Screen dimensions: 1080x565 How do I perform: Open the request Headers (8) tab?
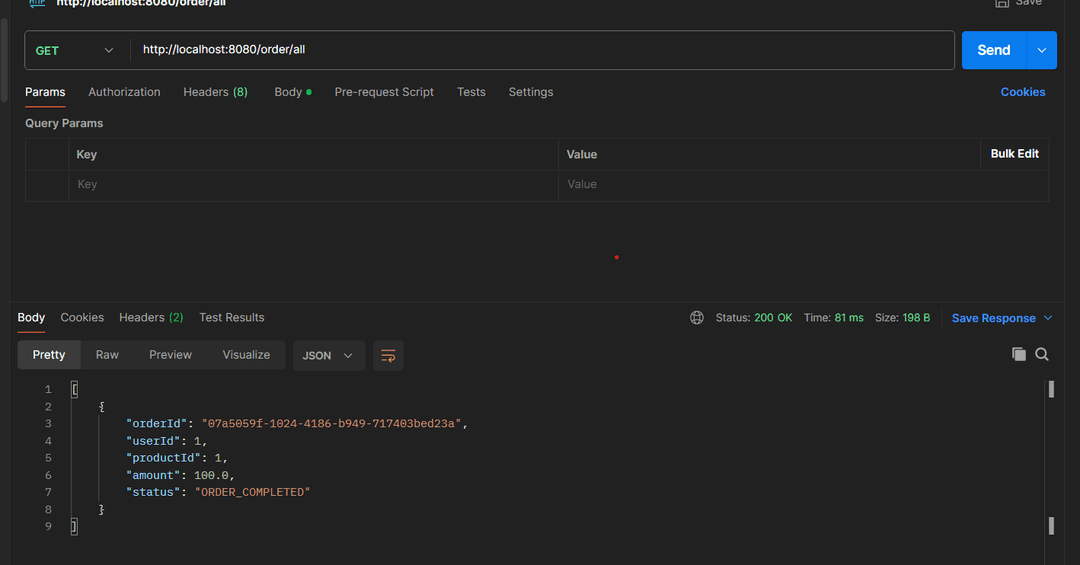[x=215, y=92]
